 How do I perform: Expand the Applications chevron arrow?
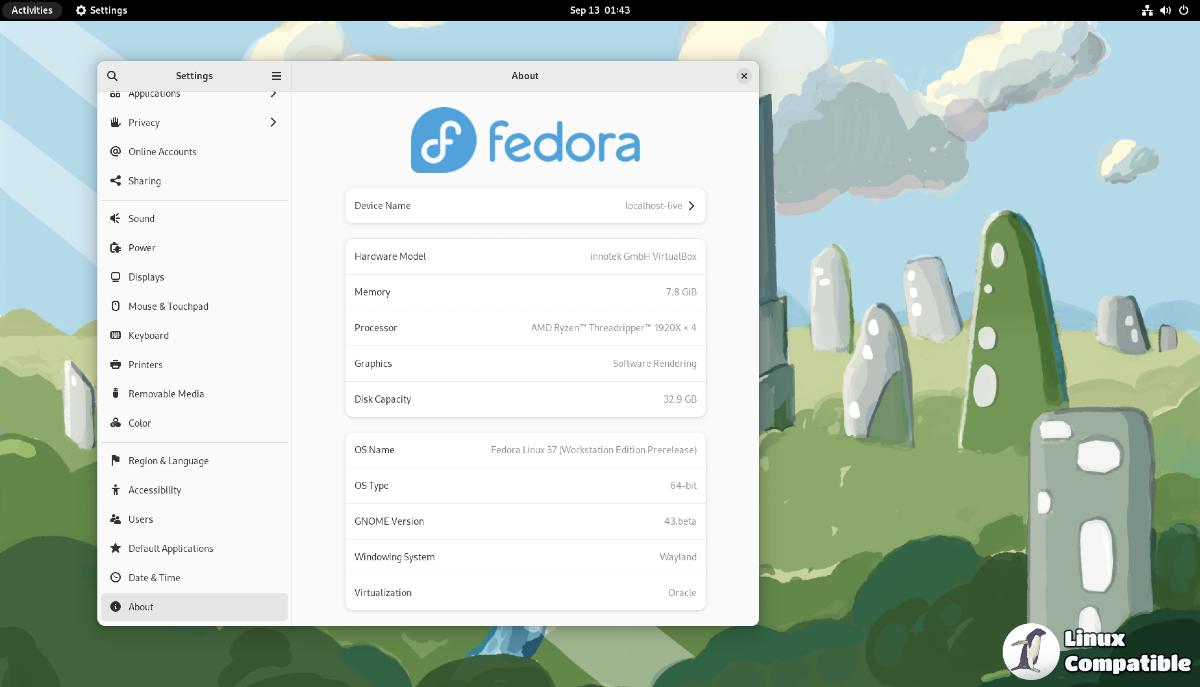(273, 94)
